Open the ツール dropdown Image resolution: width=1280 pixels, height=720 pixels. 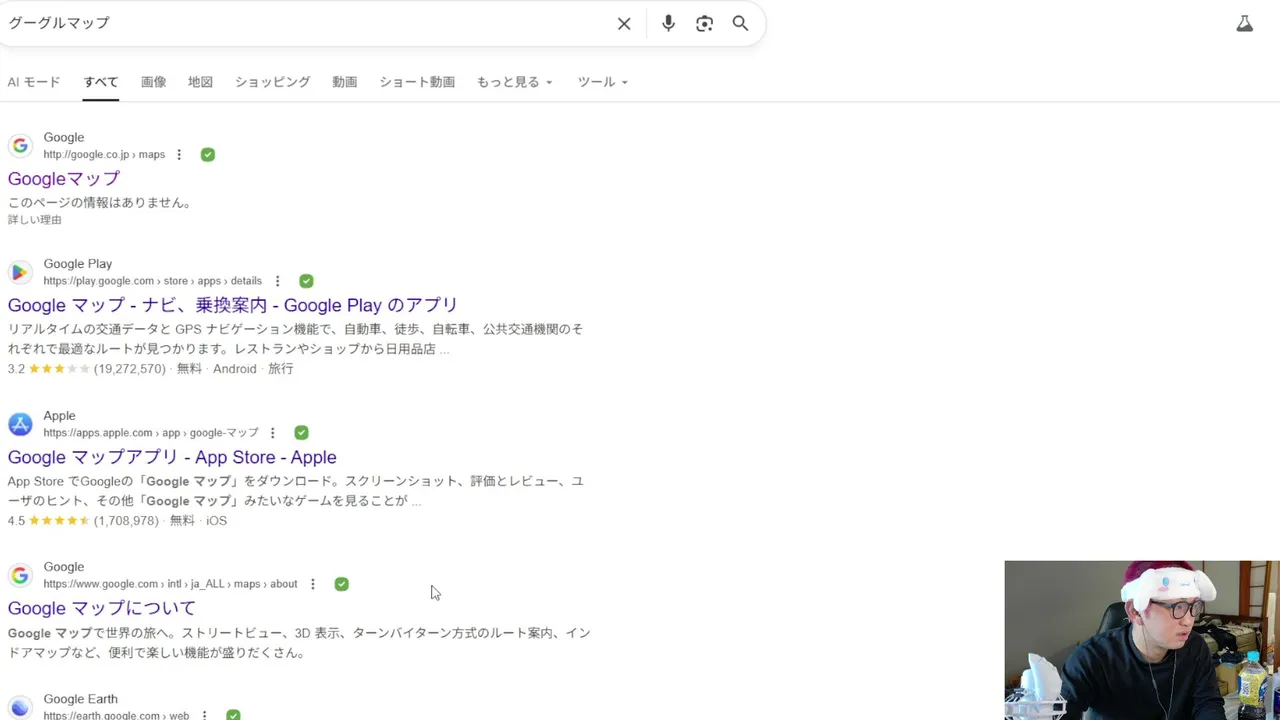pos(602,82)
